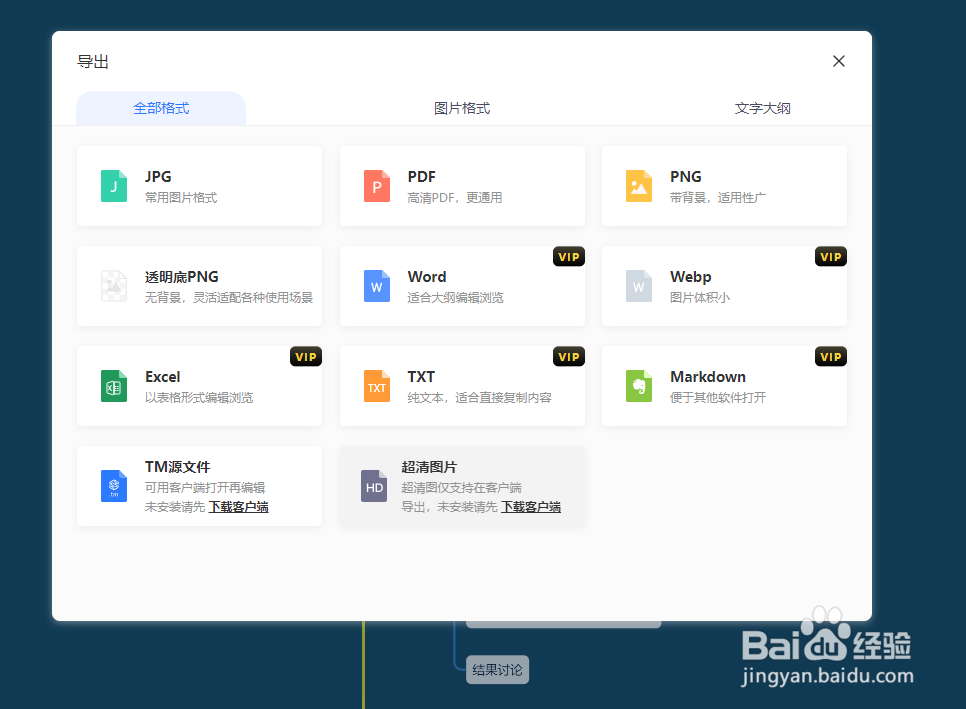The height and width of the screenshot is (709, 966).
Task: Click the 超清图仅支持在客户端 description
Action: [461, 488]
